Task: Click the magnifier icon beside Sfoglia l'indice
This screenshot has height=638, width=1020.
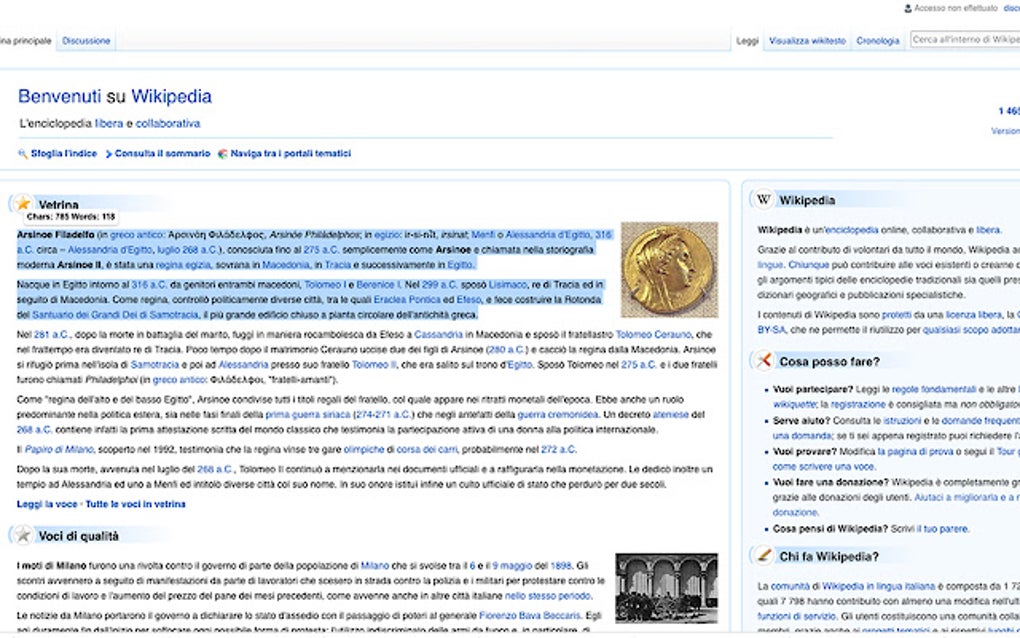Action: 23,154
